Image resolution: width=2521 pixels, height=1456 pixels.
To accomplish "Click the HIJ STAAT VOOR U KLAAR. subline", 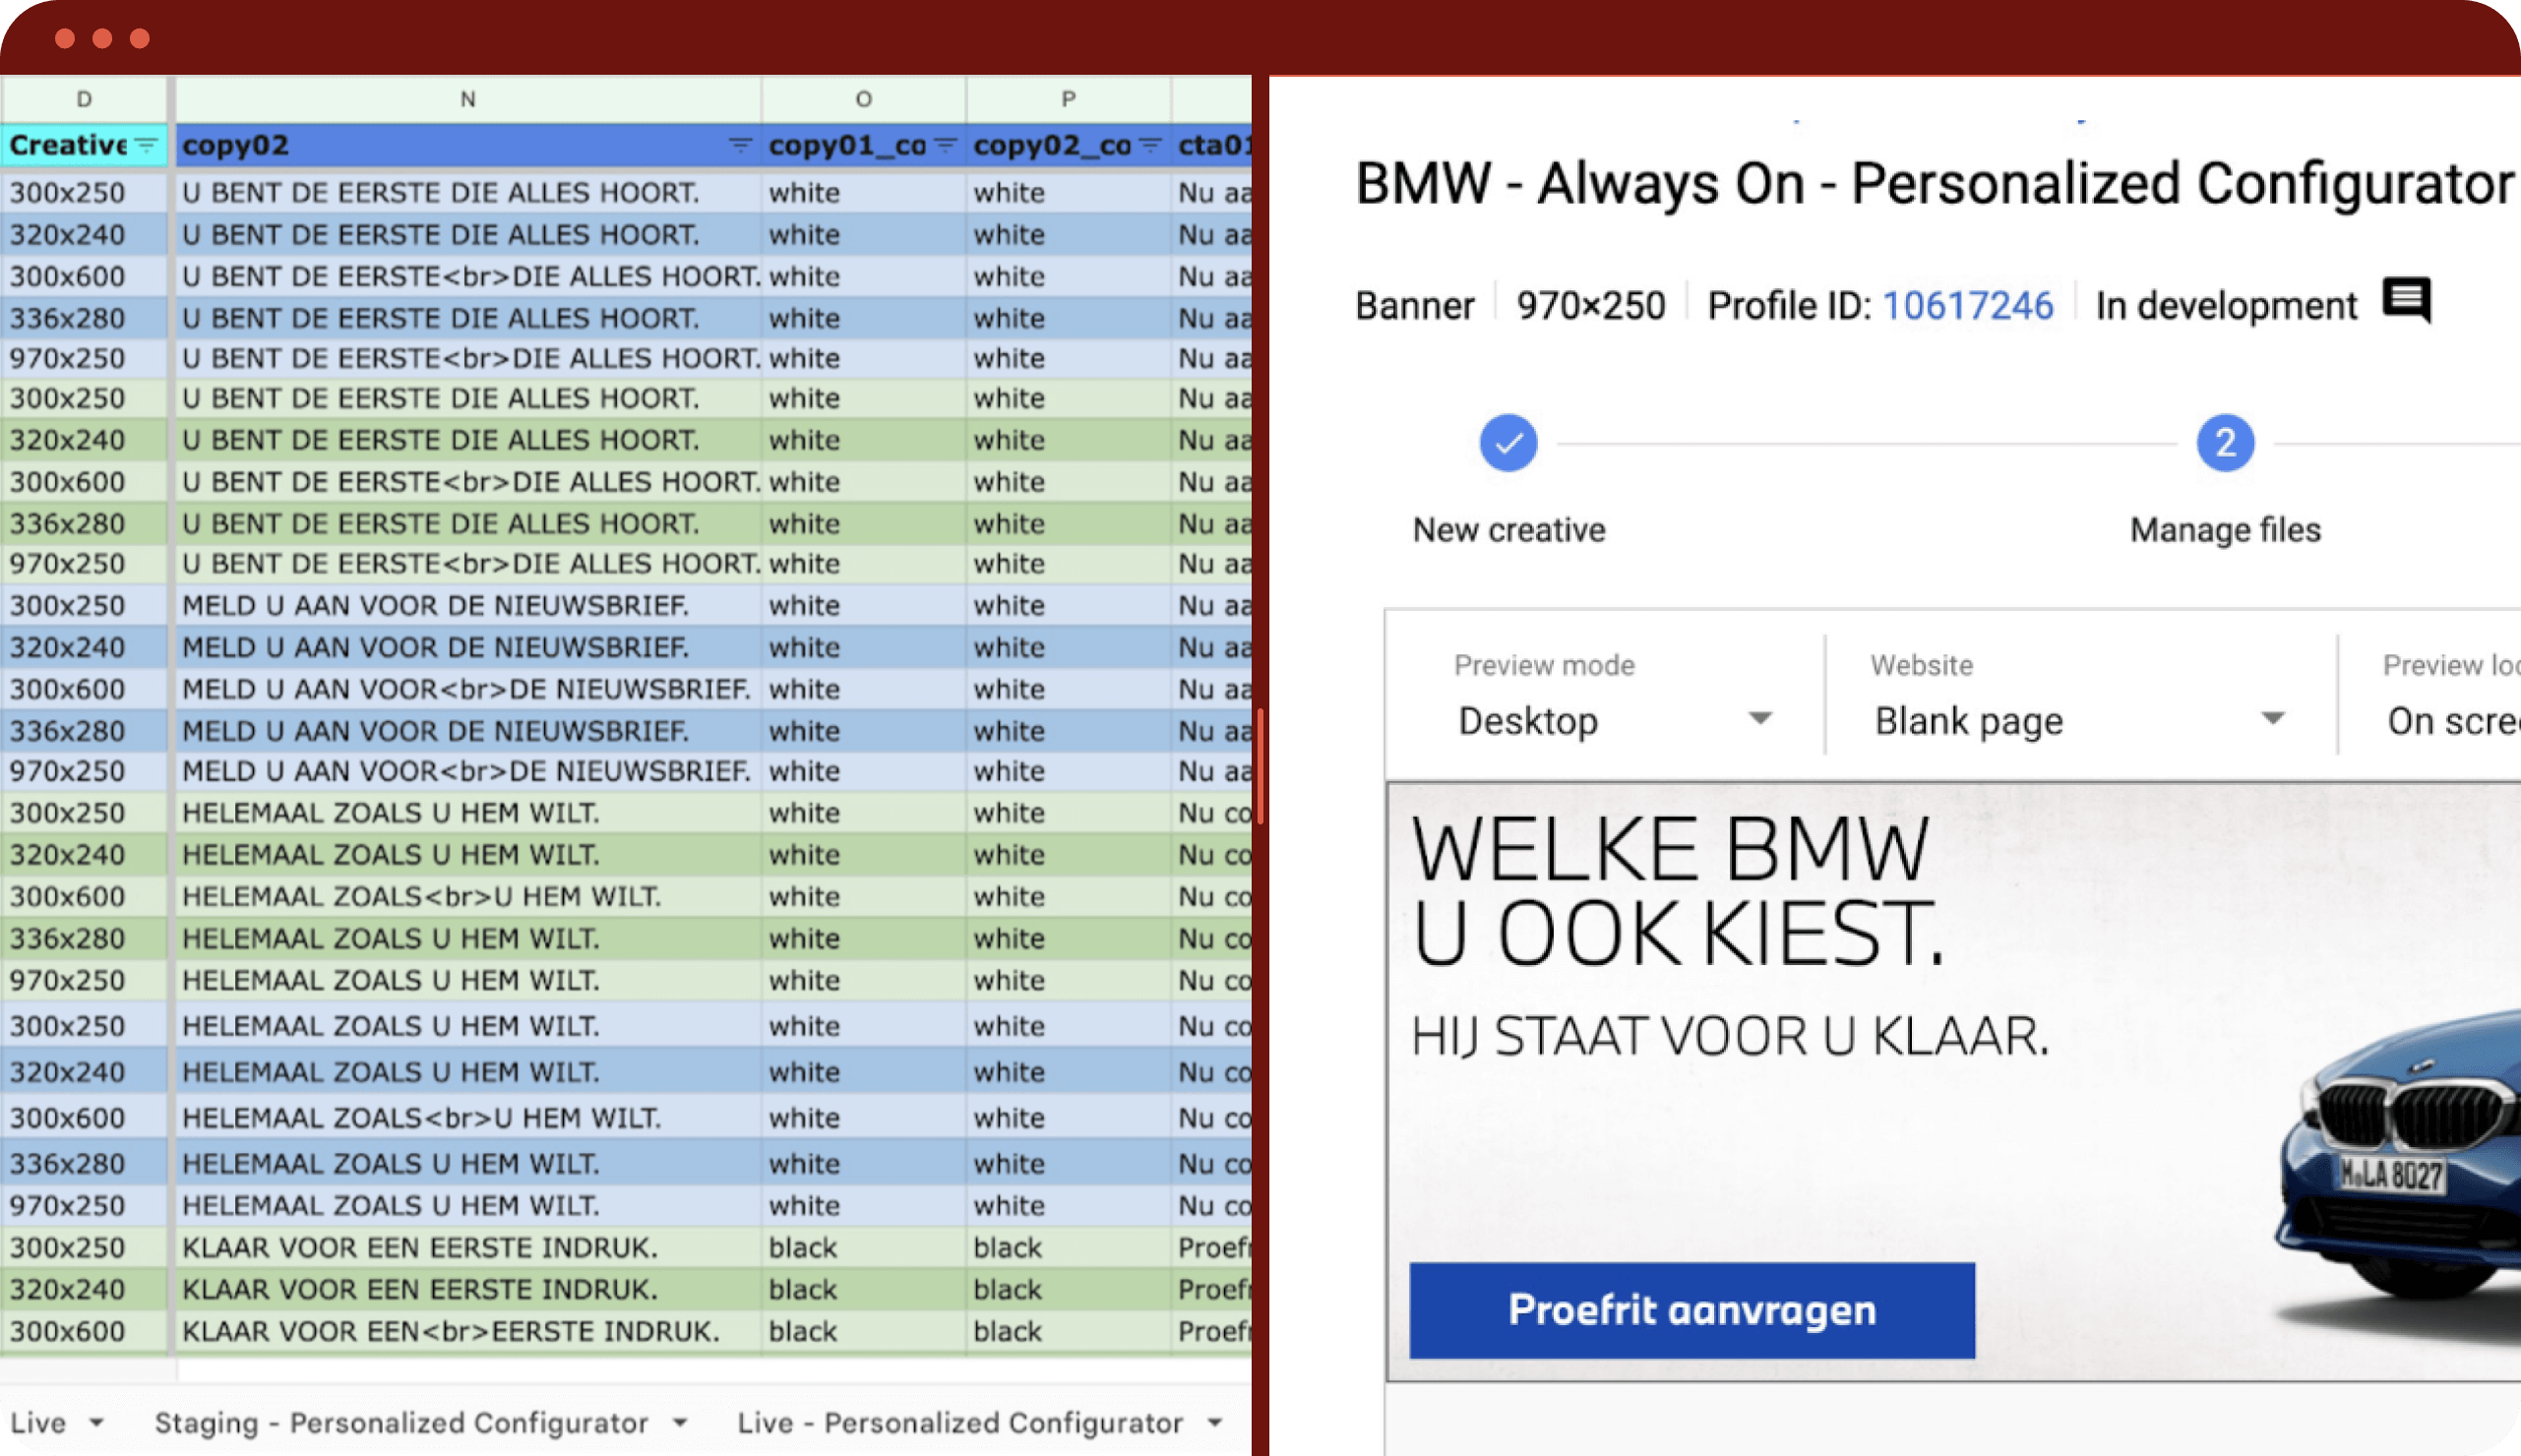I will click(x=1730, y=1036).
